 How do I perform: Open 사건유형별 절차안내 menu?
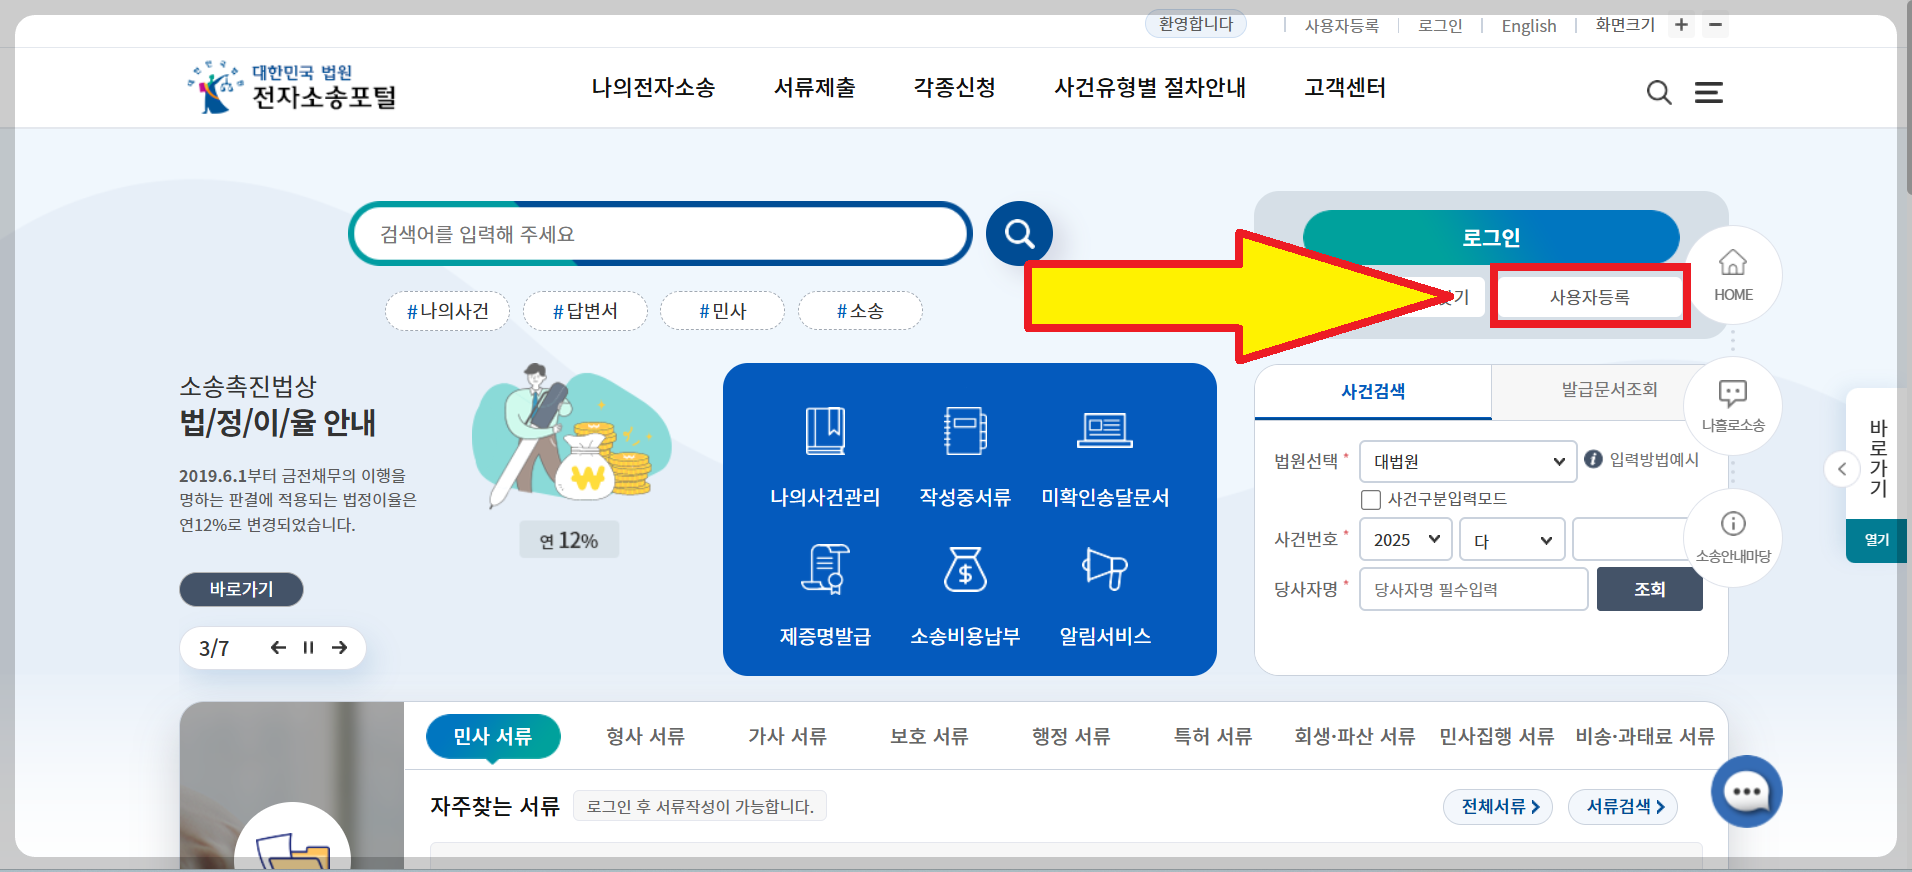pyautogui.click(x=1150, y=88)
